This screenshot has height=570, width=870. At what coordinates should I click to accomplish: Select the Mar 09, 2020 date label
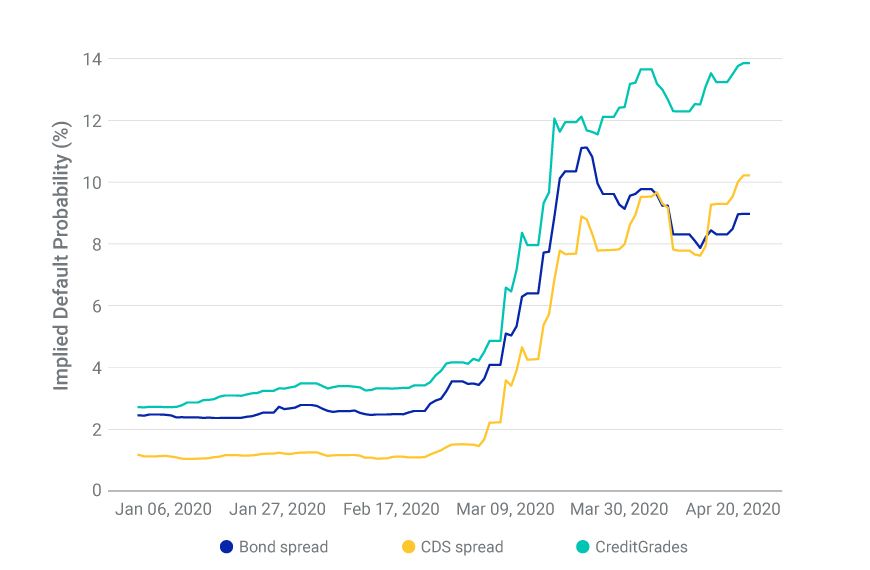click(503, 509)
